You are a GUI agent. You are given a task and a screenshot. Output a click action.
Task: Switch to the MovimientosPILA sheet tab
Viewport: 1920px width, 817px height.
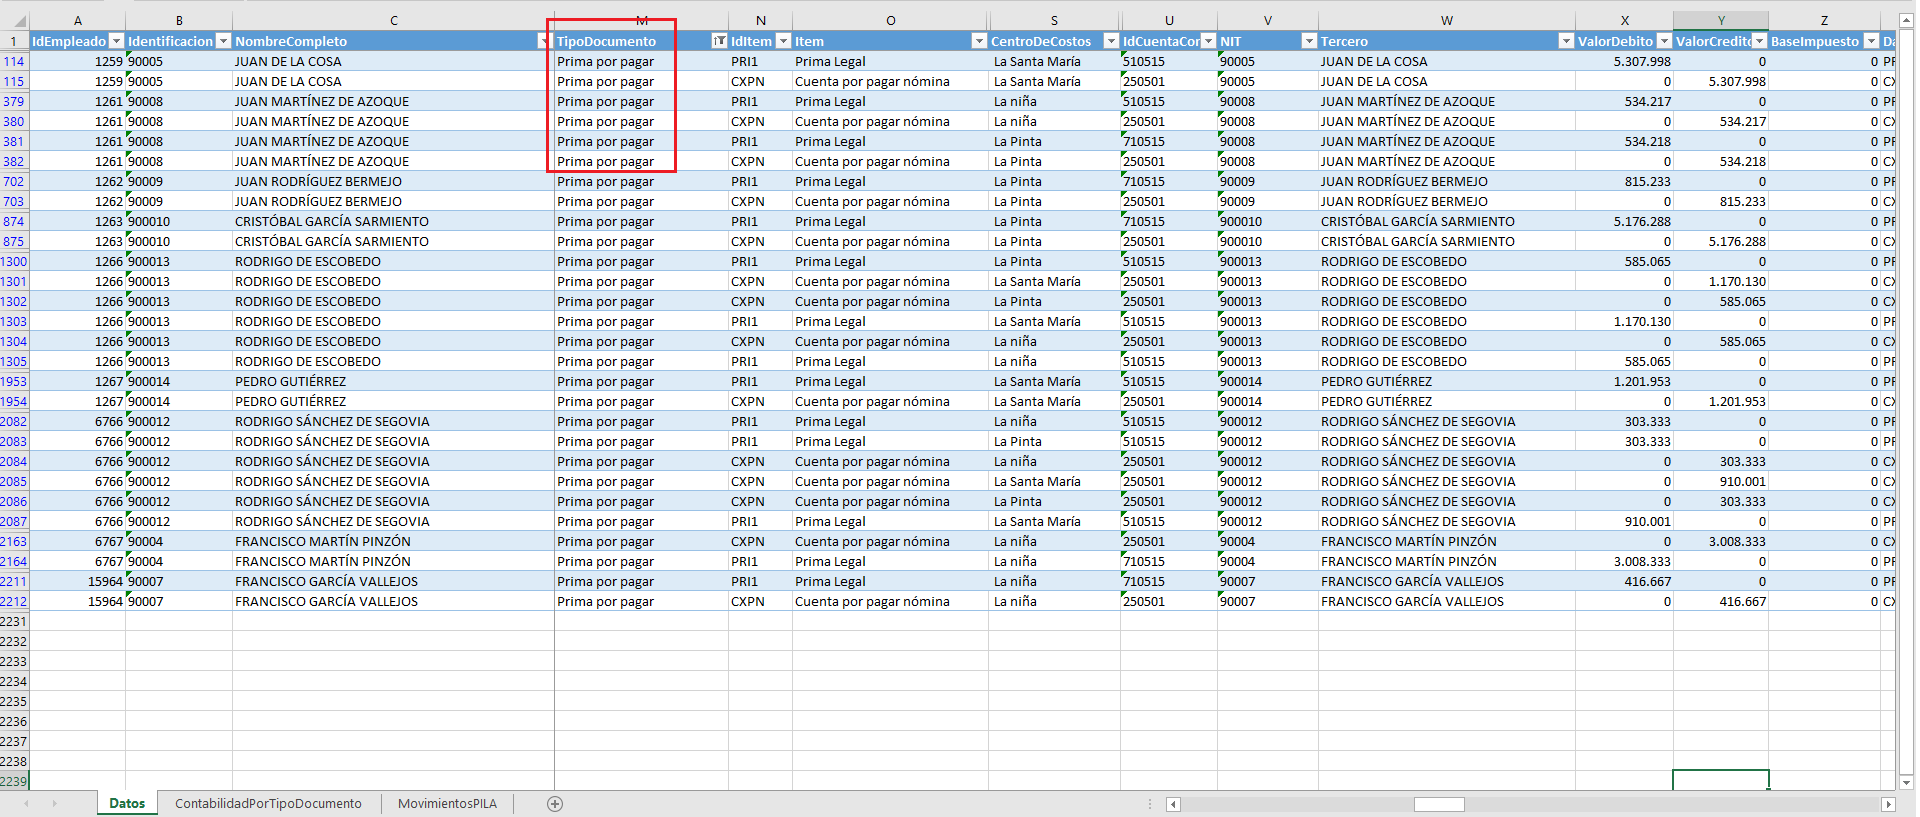coord(447,804)
